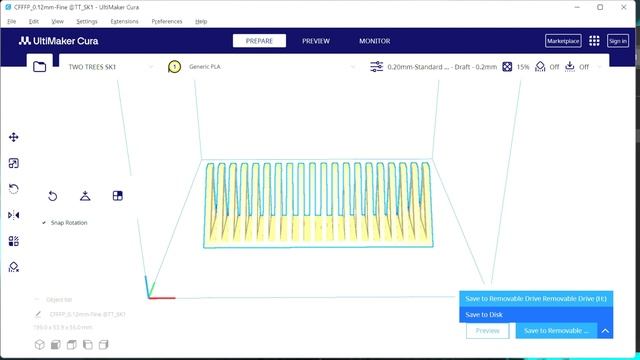Select the comb model on build plate
640x360 pixels.
pos(318,204)
